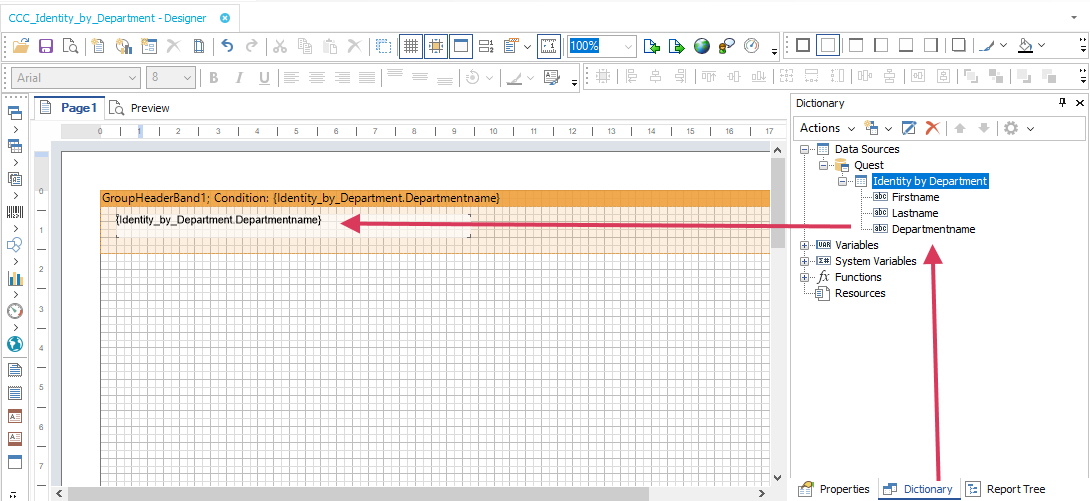Select the GroupHeaderBand1 band header
The image size is (1090, 501).
[435, 198]
